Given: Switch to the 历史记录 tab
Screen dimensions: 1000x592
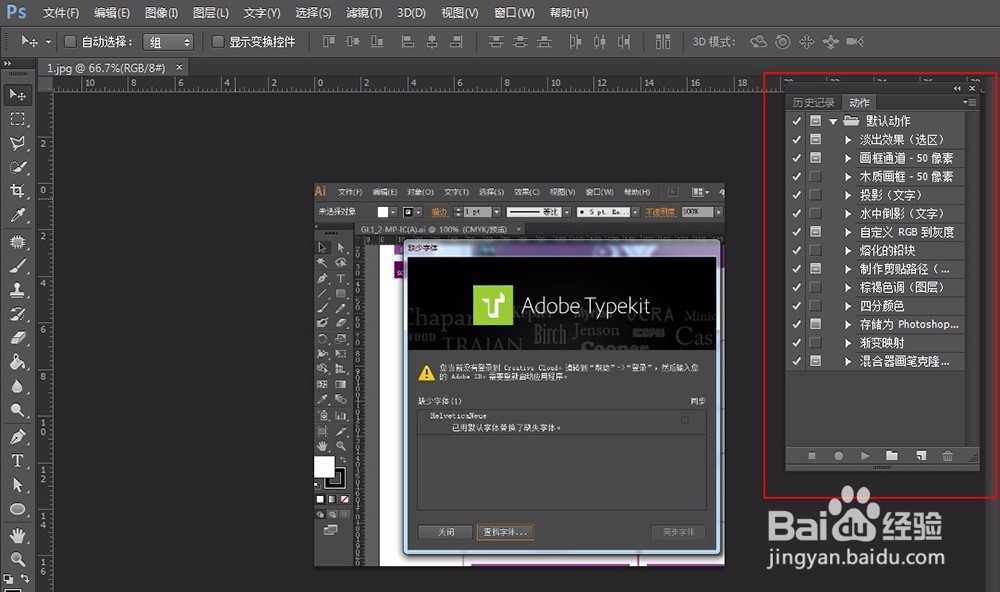Looking at the screenshot, I should tap(813, 103).
